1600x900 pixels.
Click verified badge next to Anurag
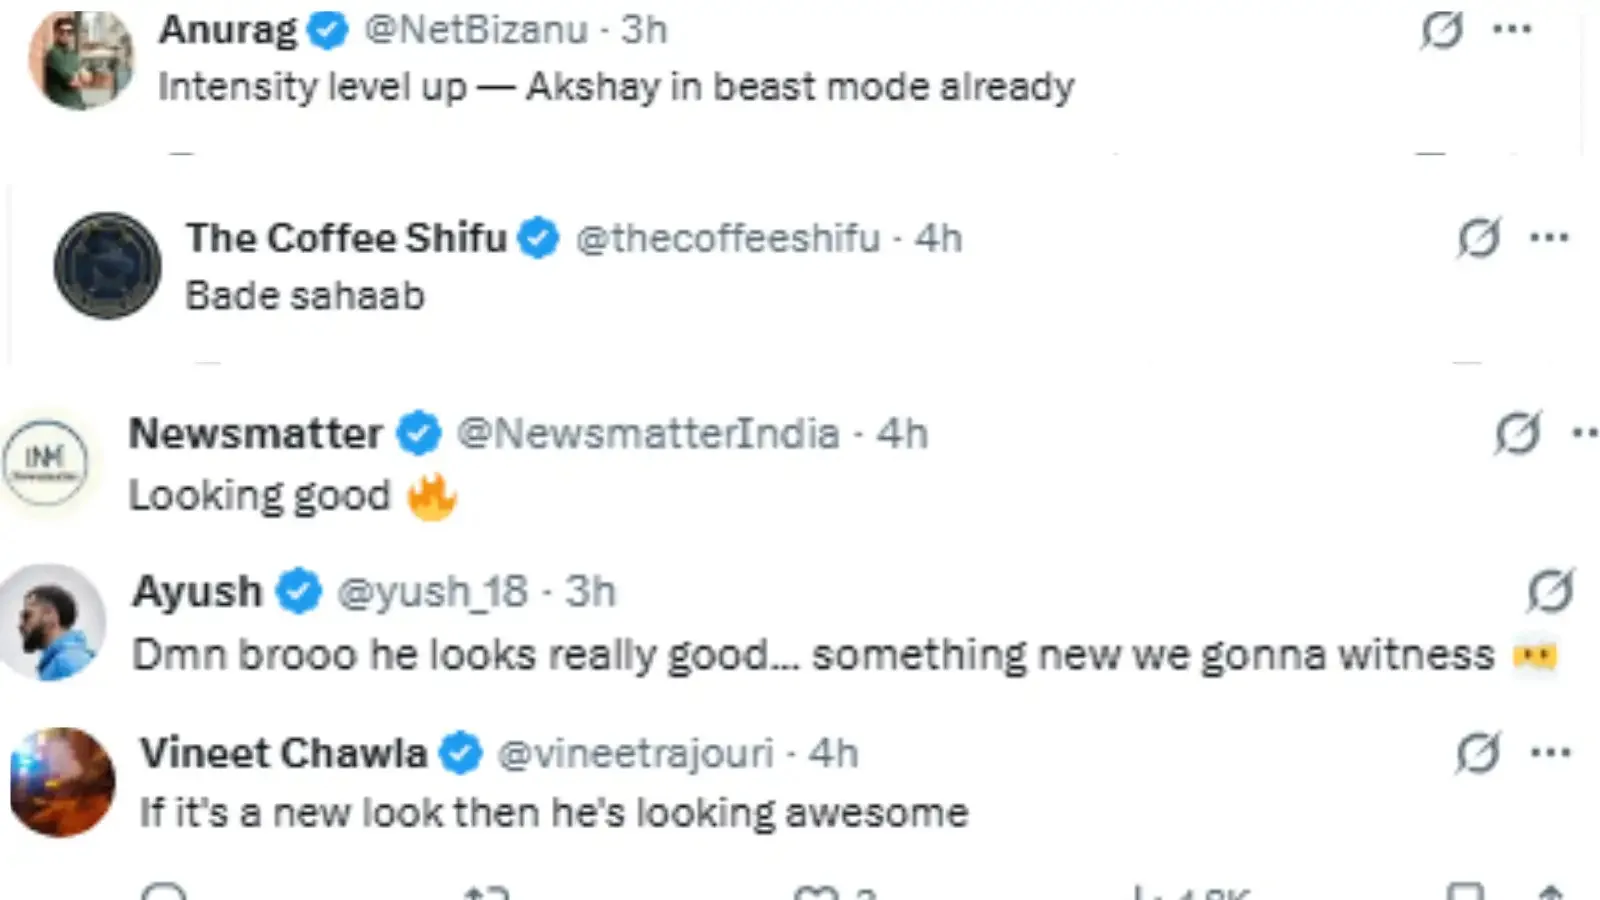327,30
